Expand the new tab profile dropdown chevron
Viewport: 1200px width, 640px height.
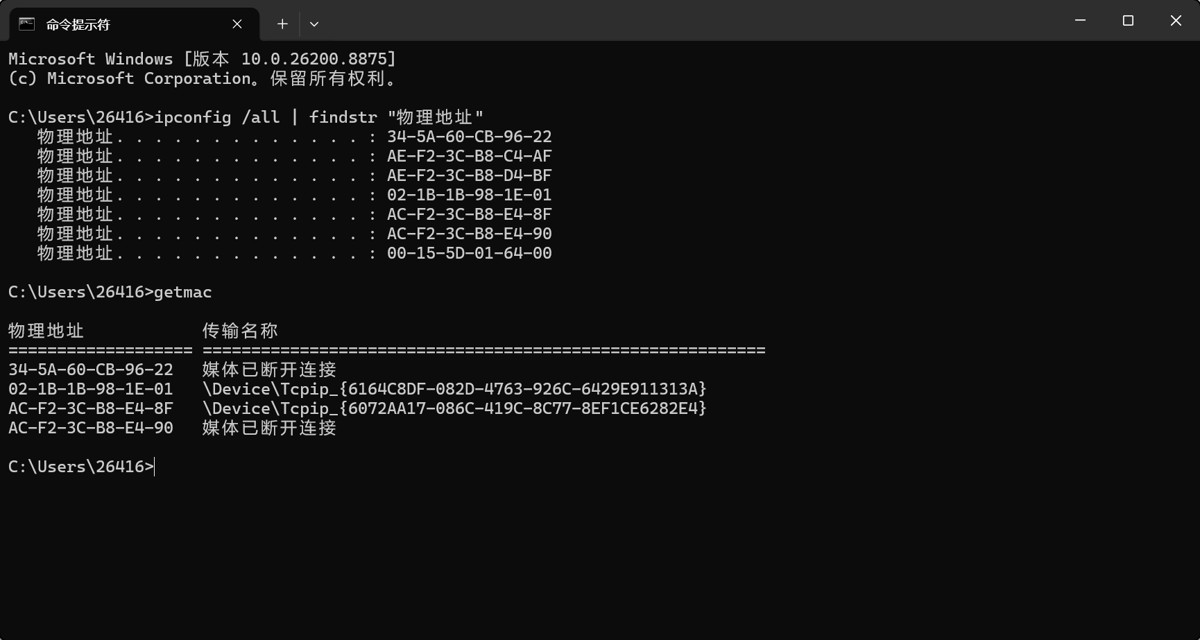click(x=314, y=23)
